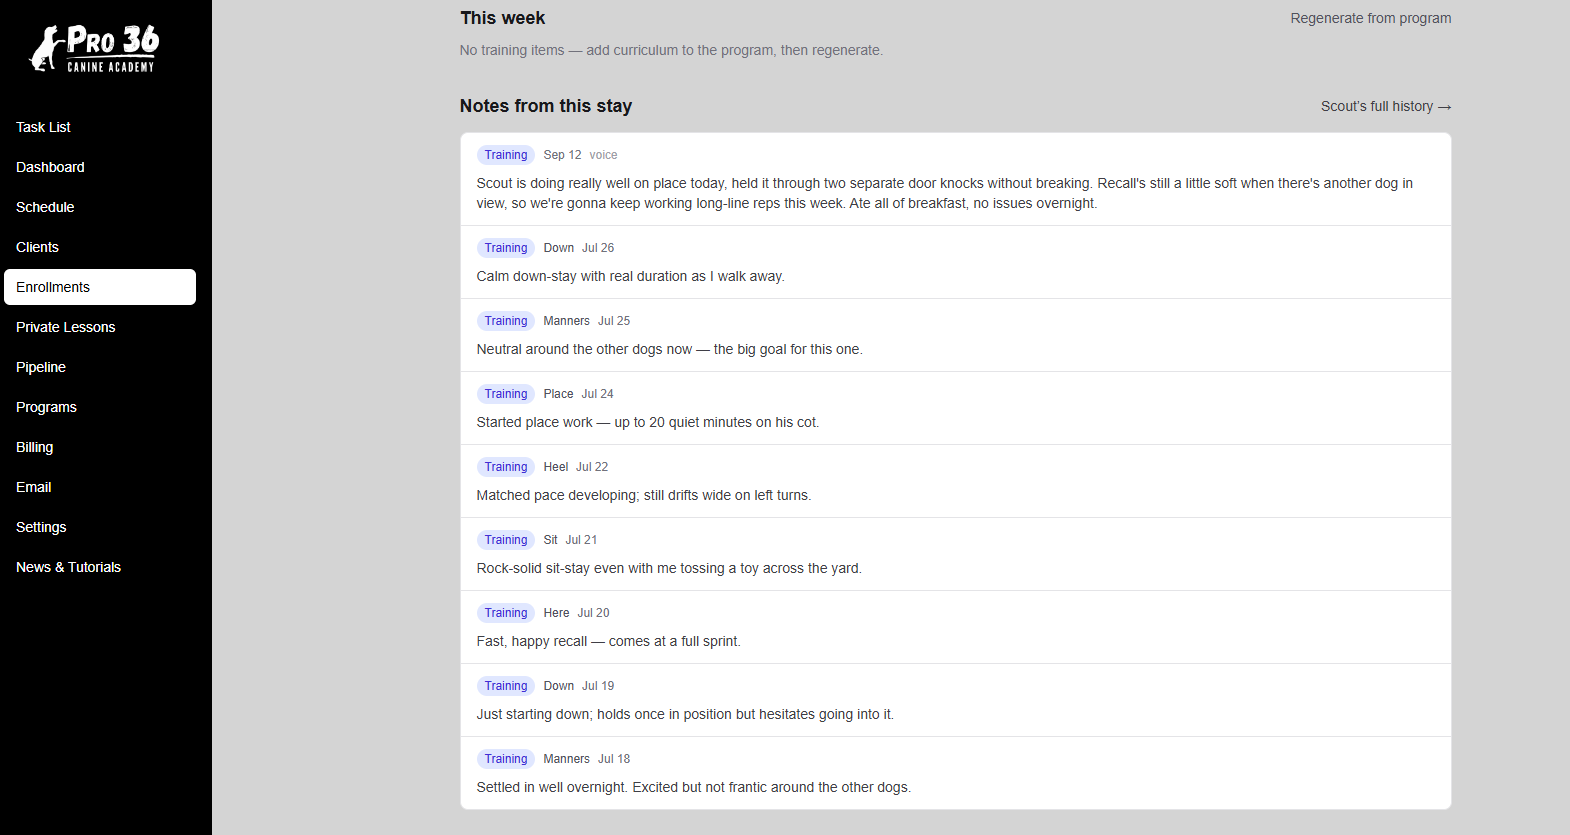Screen dimensions: 1570x835
Task: Click the Training tag on the Jul 18 note
Action: coord(506,759)
